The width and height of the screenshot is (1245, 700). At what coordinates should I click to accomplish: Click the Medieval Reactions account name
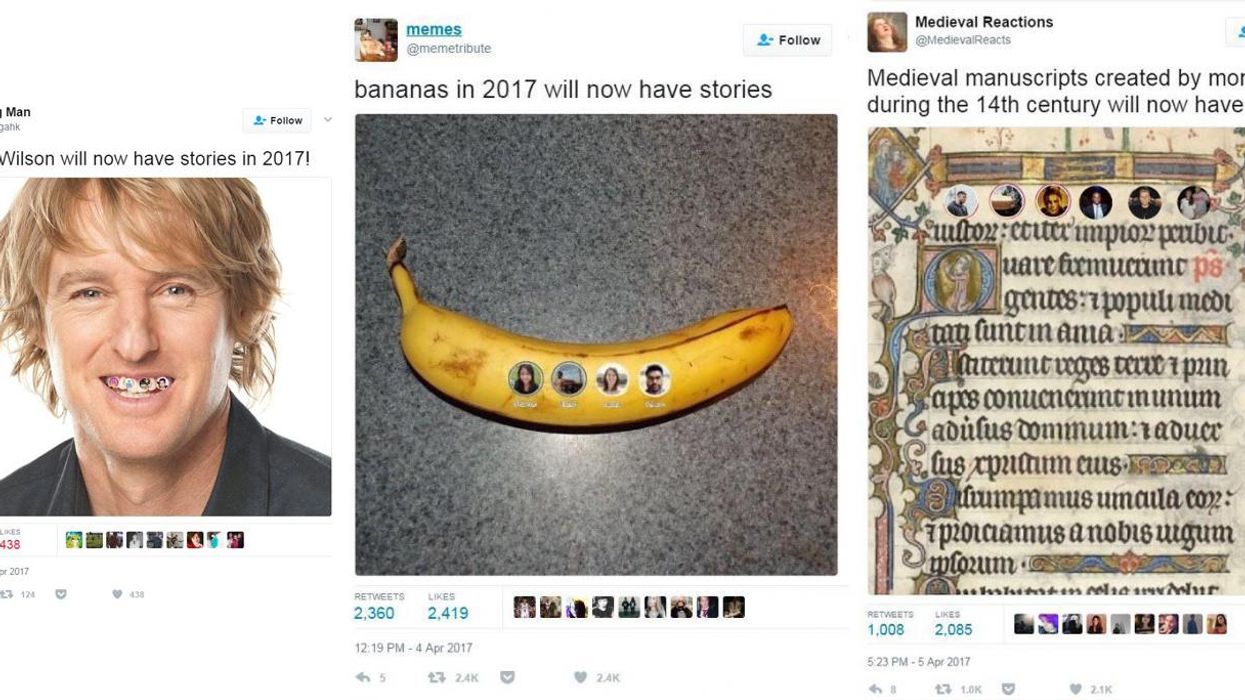click(983, 22)
